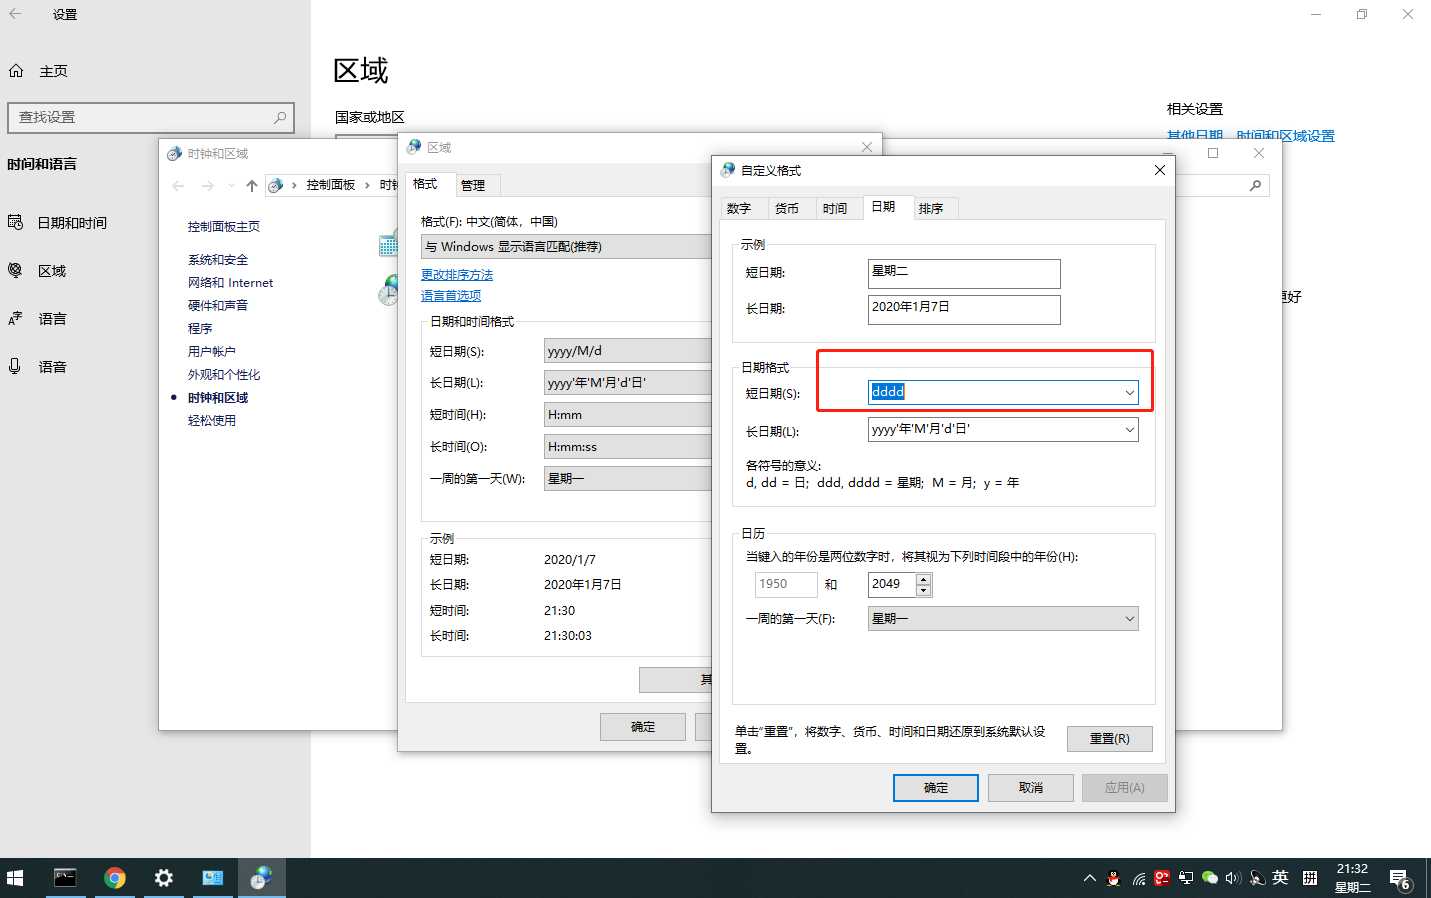The width and height of the screenshot is (1431, 898).
Task: Open 轻松使用 category in the Control Panel
Action: 212,421
